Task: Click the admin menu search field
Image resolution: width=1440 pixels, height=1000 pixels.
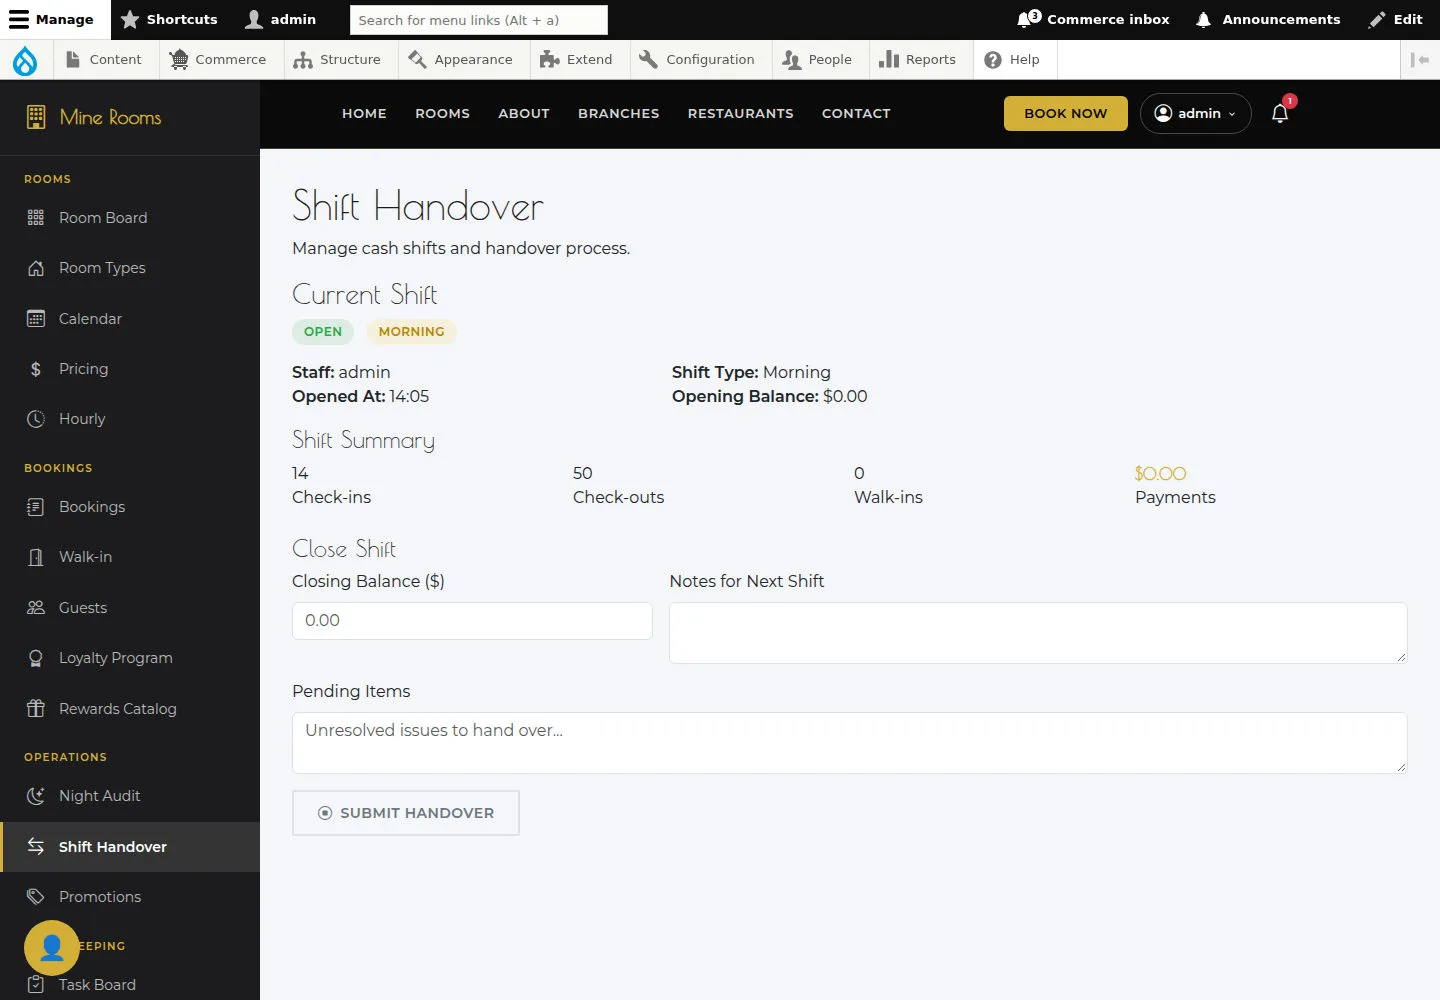Action: pos(479,20)
